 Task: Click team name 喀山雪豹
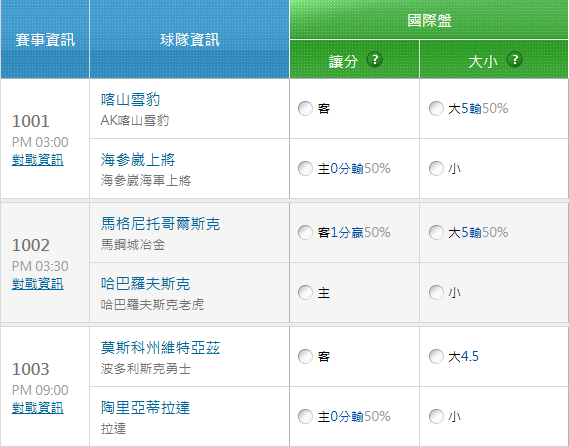pyautogui.click(x=130, y=99)
